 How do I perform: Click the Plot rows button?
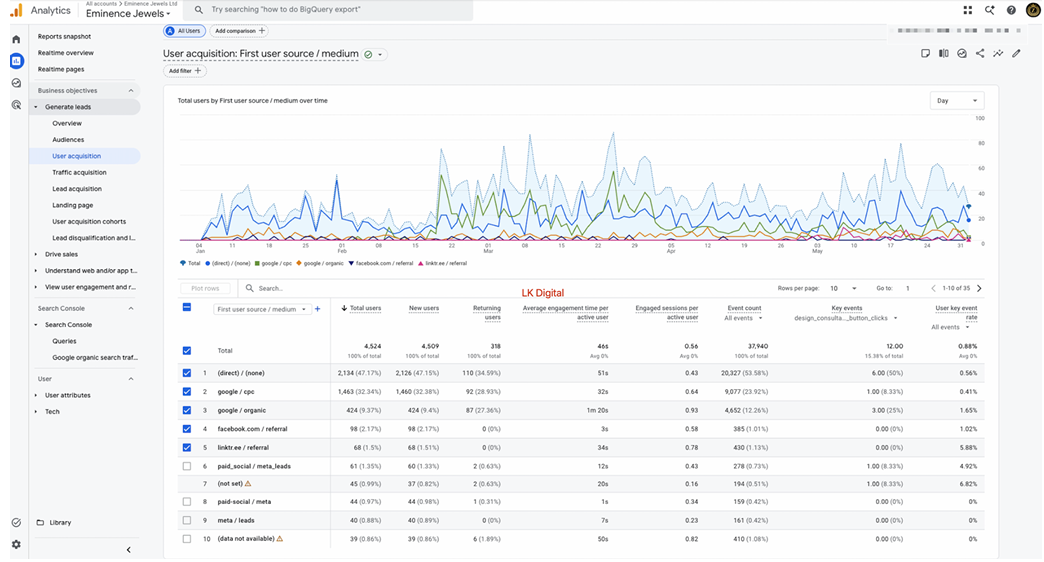coord(205,289)
